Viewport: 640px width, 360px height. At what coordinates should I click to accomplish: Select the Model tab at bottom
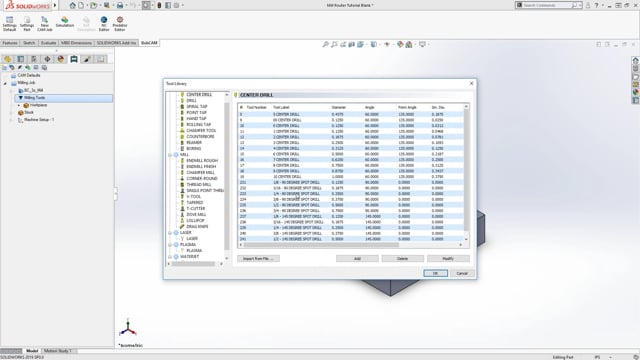(x=32, y=351)
